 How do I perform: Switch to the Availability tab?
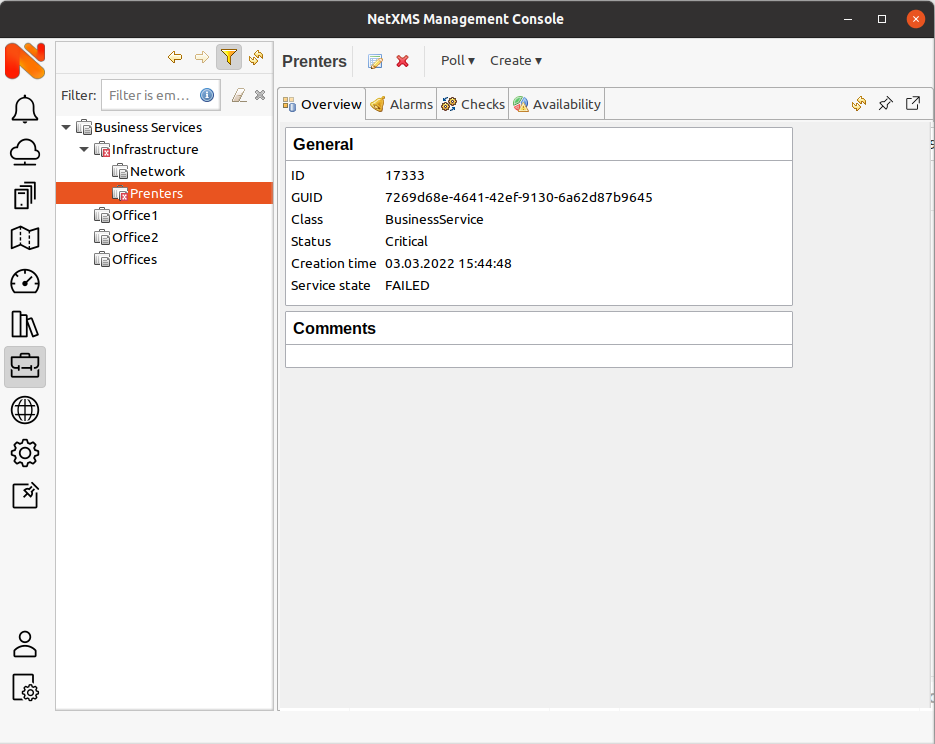click(x=557, y=104)
